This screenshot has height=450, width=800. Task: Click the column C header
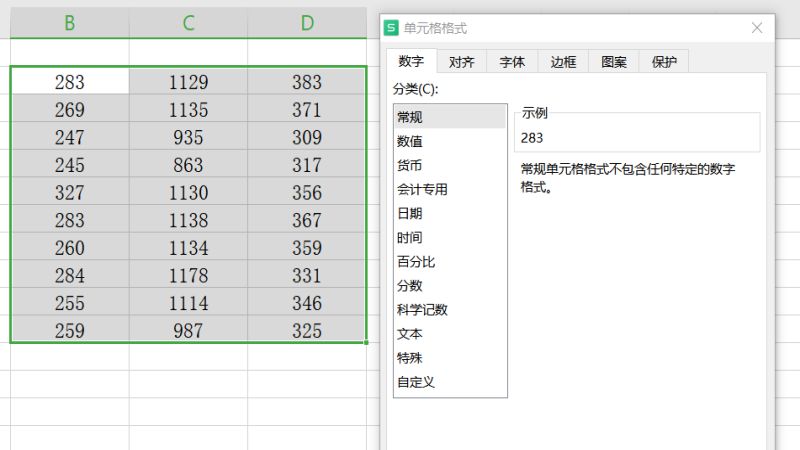pos(188,23)
